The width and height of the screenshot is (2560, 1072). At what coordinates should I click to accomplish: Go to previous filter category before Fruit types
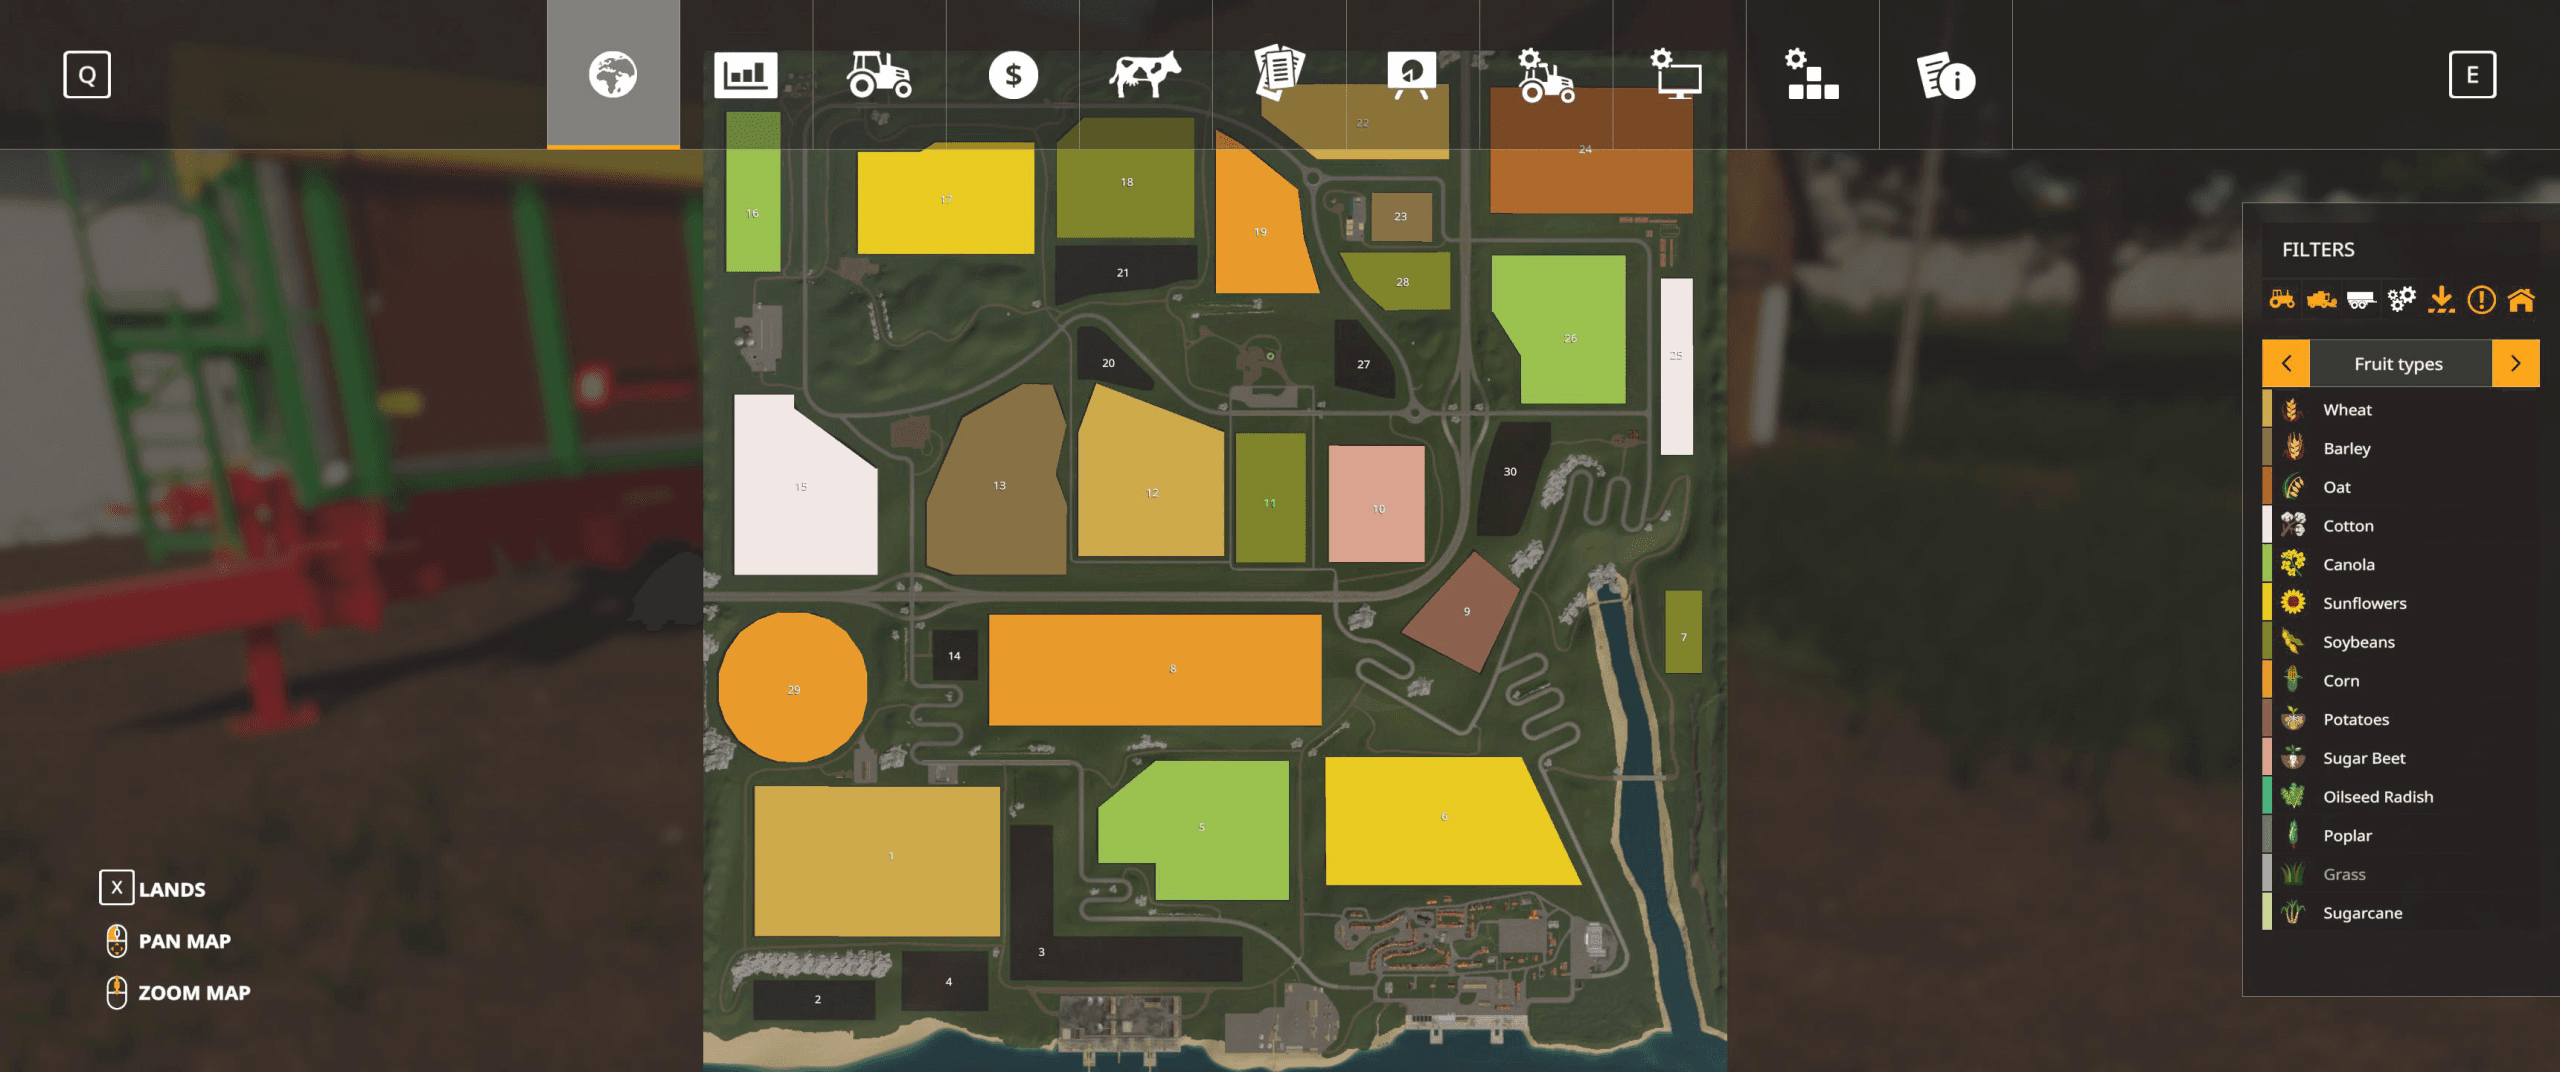click(2286, 363)
